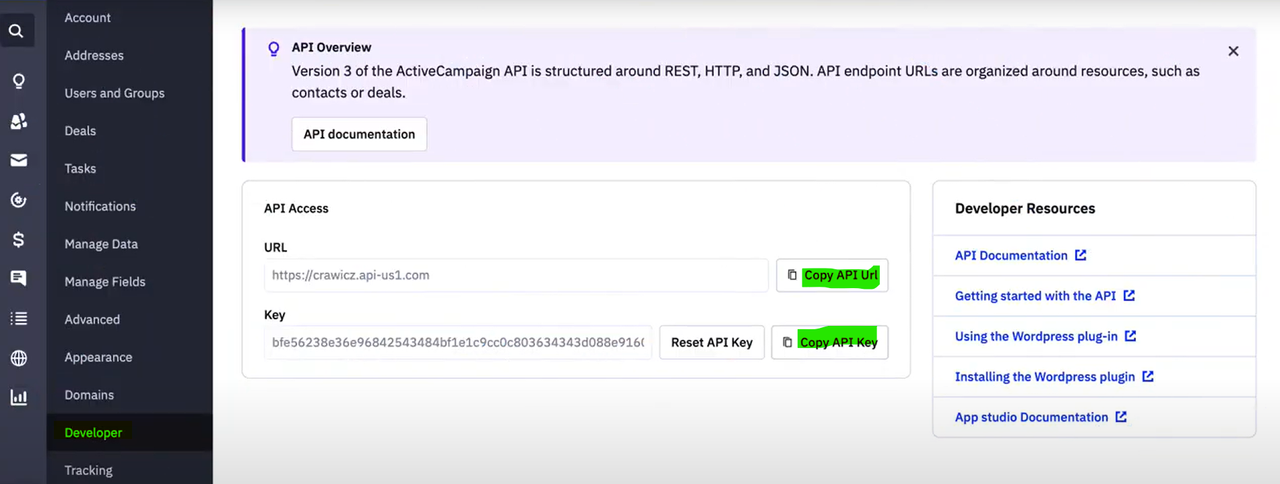Open Conversations chat bubble icon

18,278
